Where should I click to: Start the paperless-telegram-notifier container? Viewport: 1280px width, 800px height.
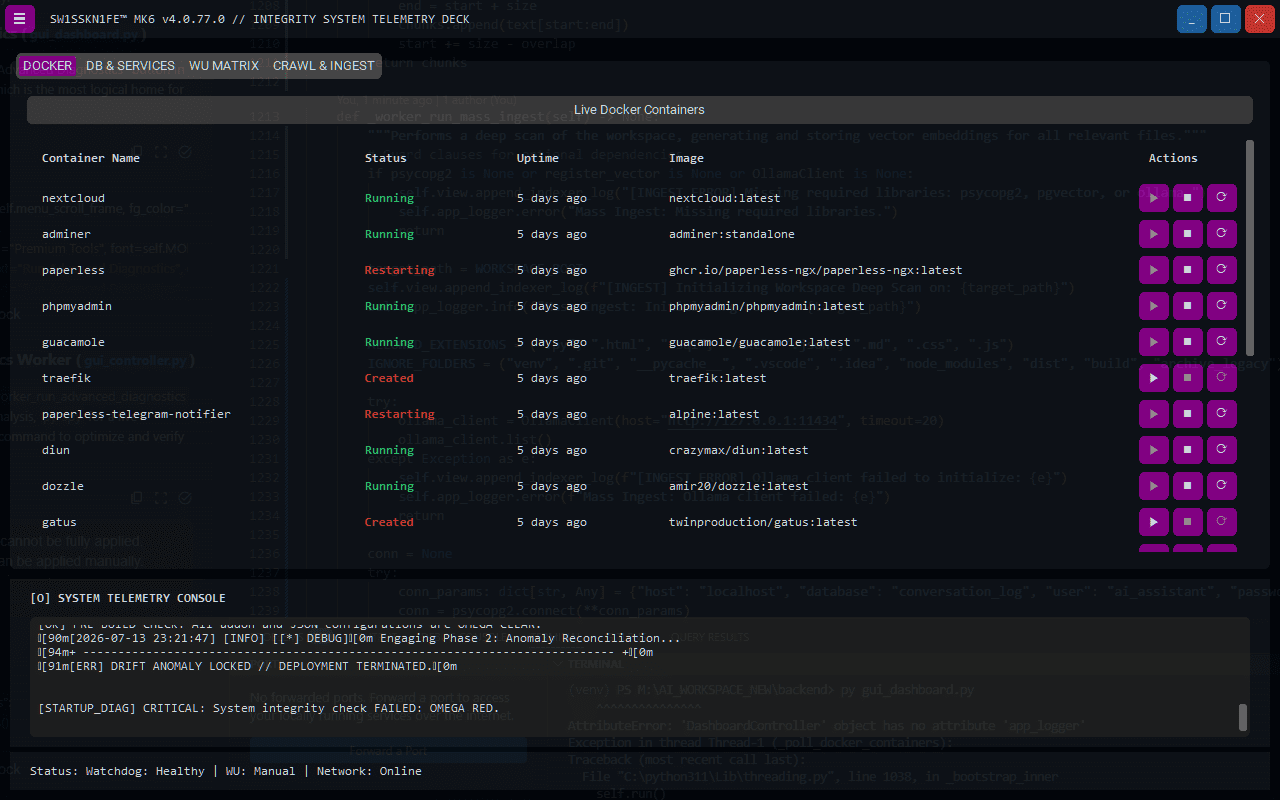(1153, 414)
